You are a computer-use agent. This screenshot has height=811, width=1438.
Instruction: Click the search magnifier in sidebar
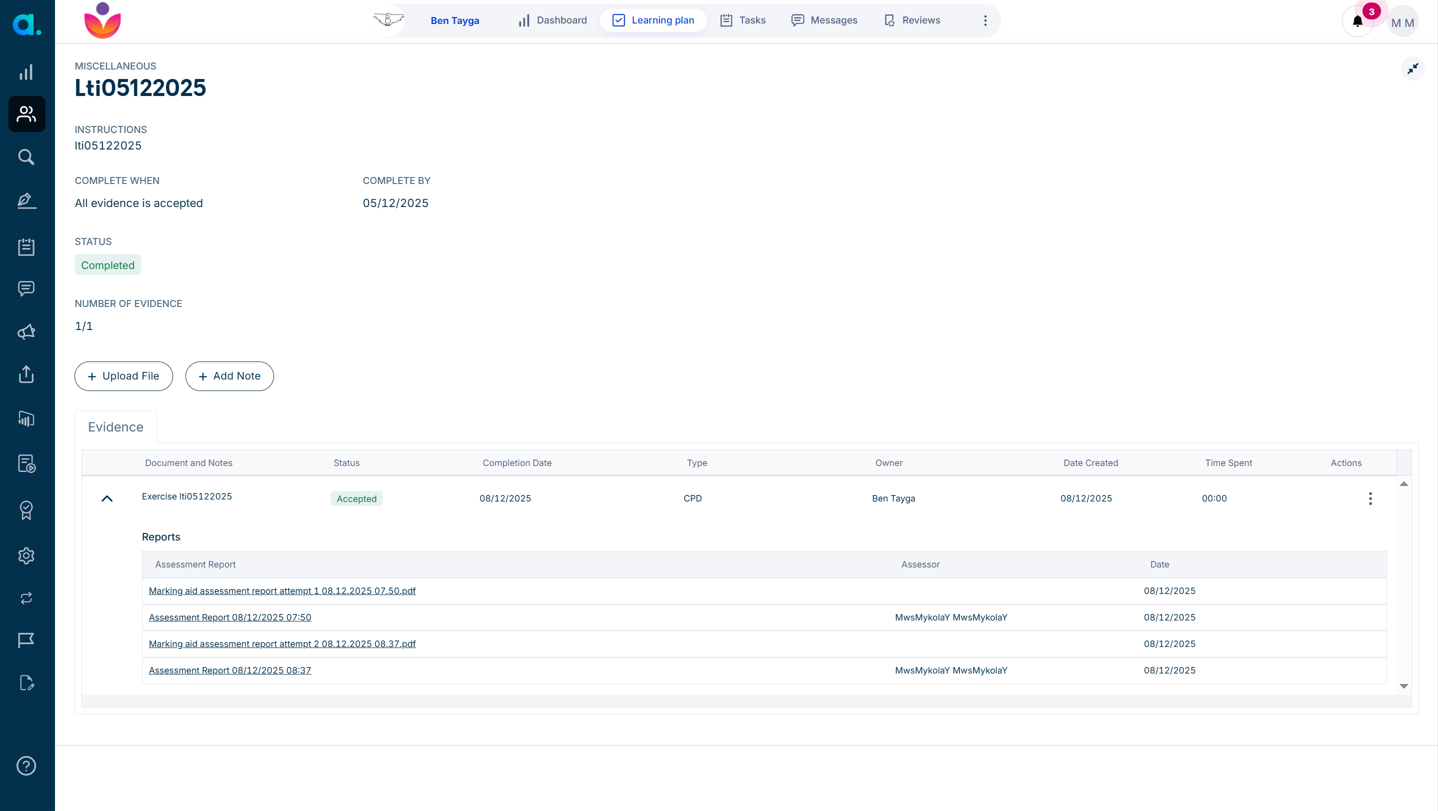click(26, 157)
